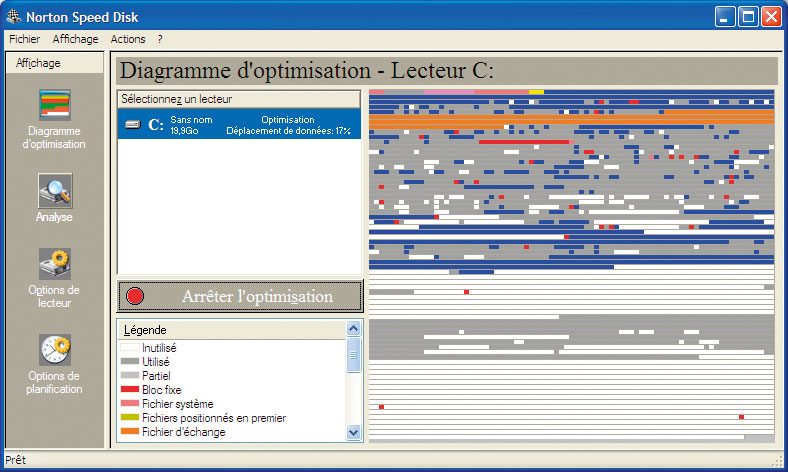The width and height of the screenshot is (788, 472).
Task: Click the Partiel legend label
Action: [x=156, y=376]
